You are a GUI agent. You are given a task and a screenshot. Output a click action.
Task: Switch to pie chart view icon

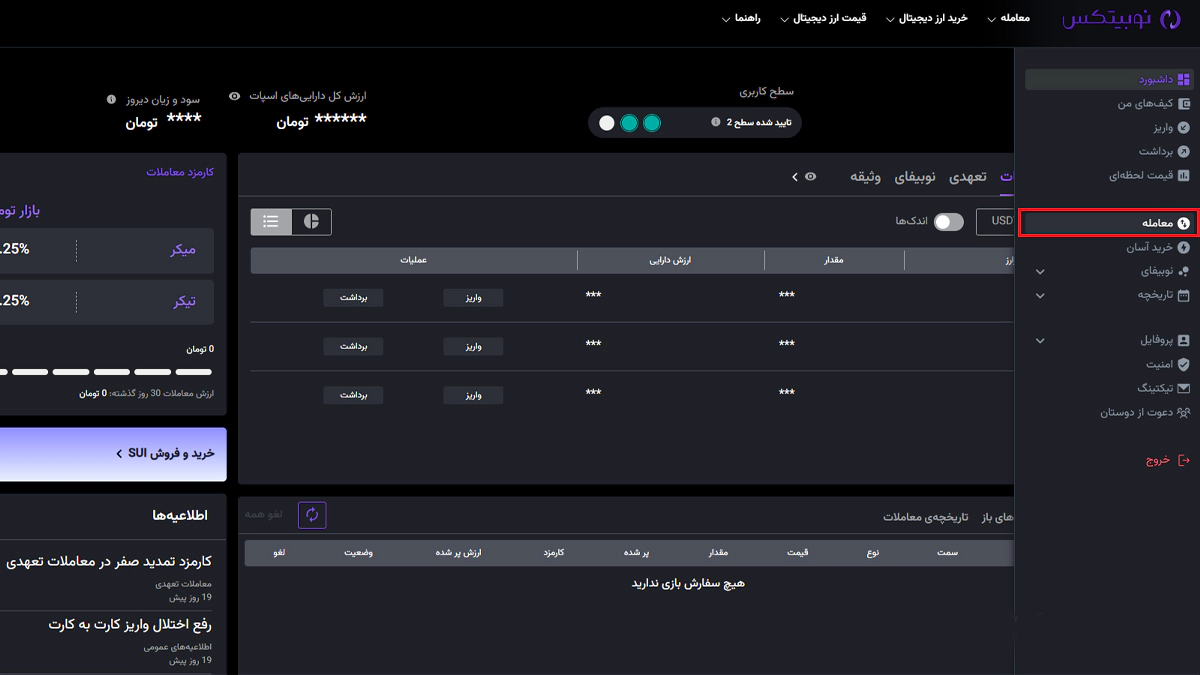[x=311, y=222]
